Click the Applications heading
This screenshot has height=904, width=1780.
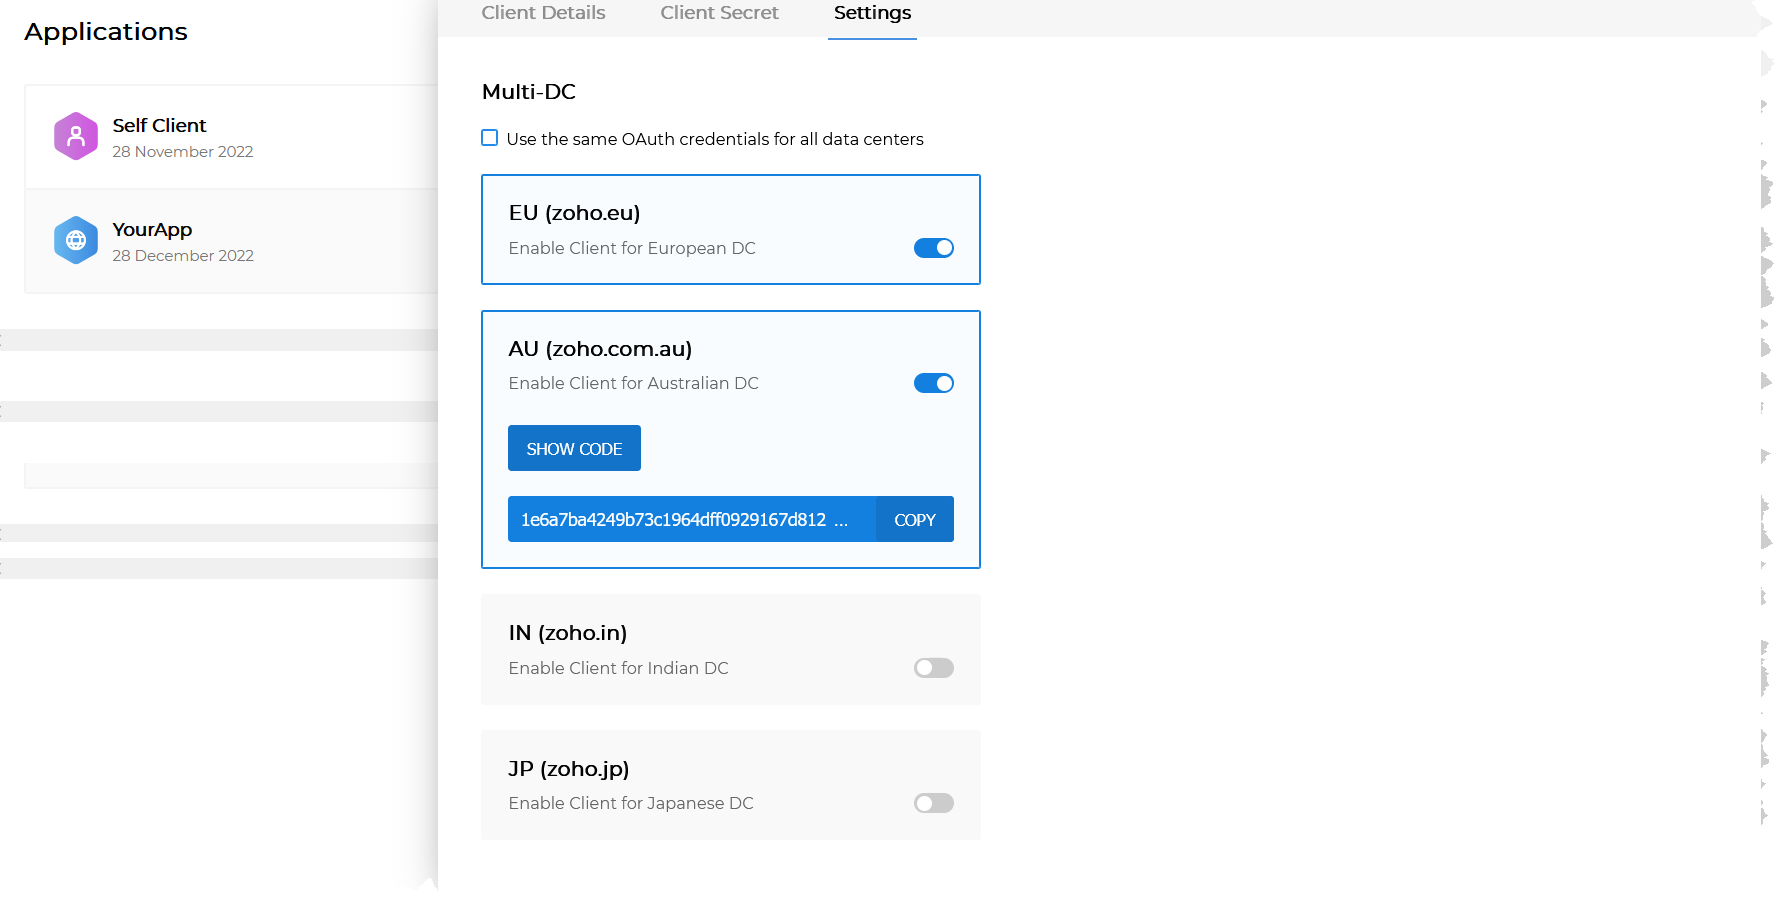[x=105, y=31]
